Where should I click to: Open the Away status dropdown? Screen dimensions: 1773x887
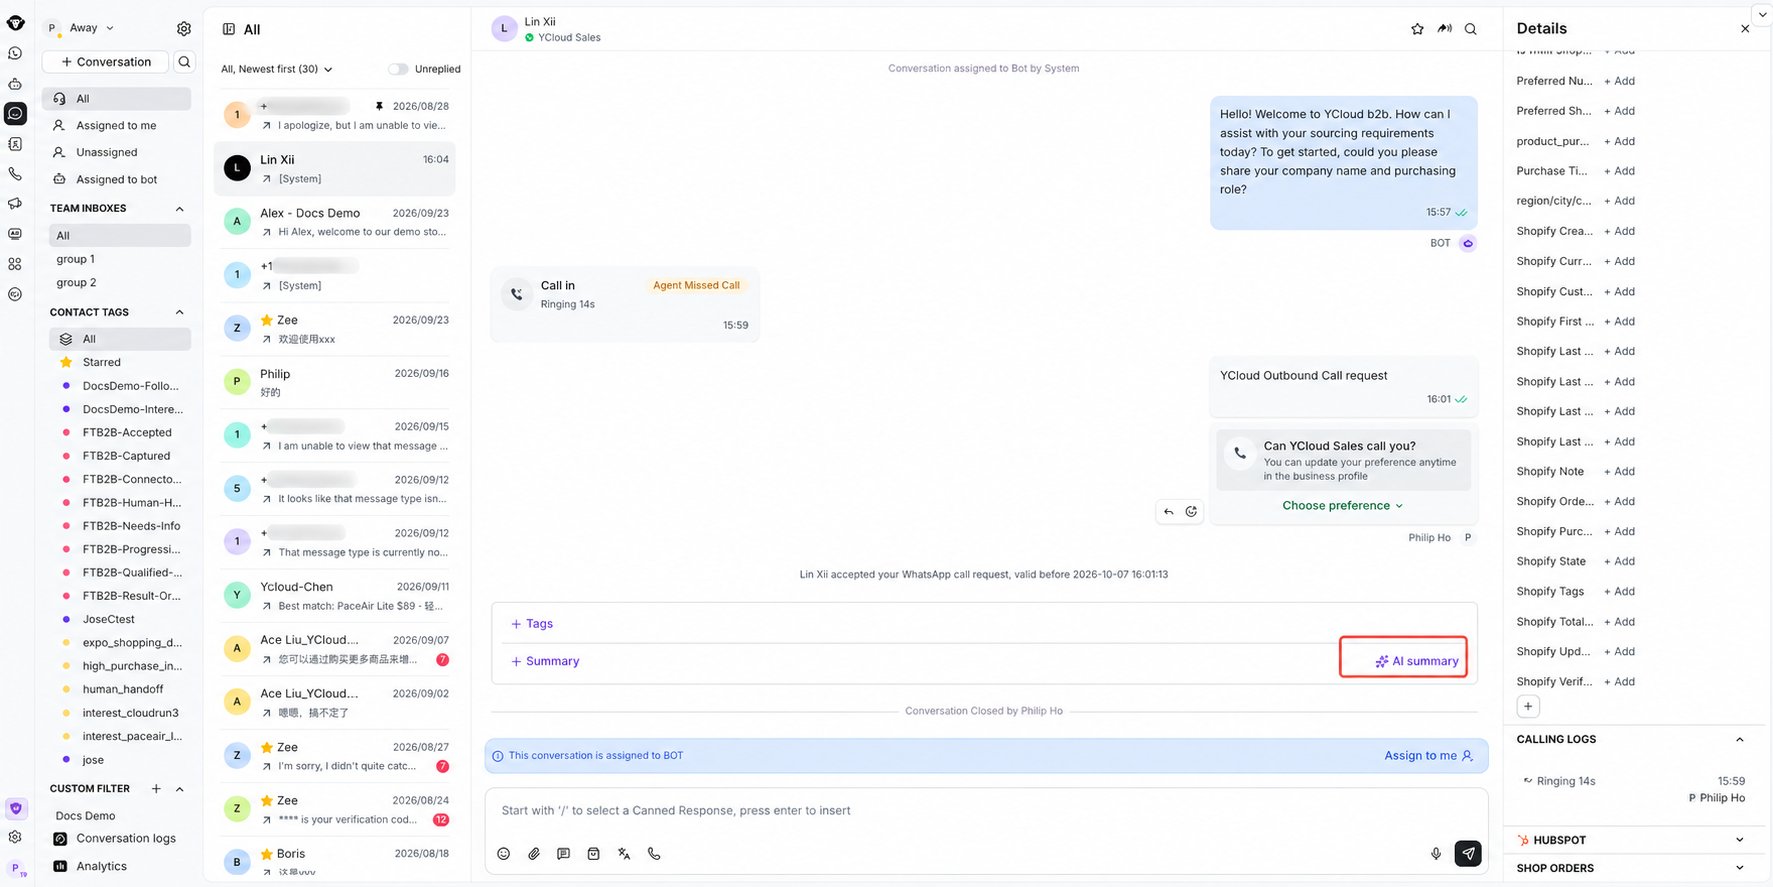pyautogui.click(x=91, y=28)
